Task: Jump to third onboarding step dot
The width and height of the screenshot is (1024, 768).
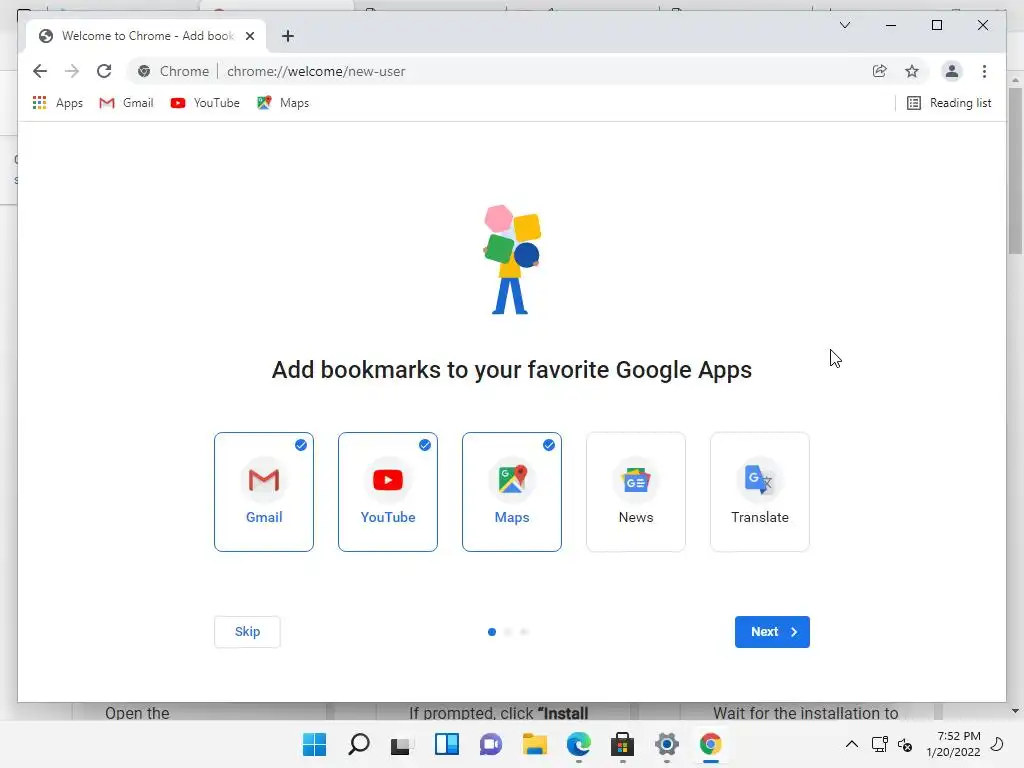Action: tap(524, 632)
